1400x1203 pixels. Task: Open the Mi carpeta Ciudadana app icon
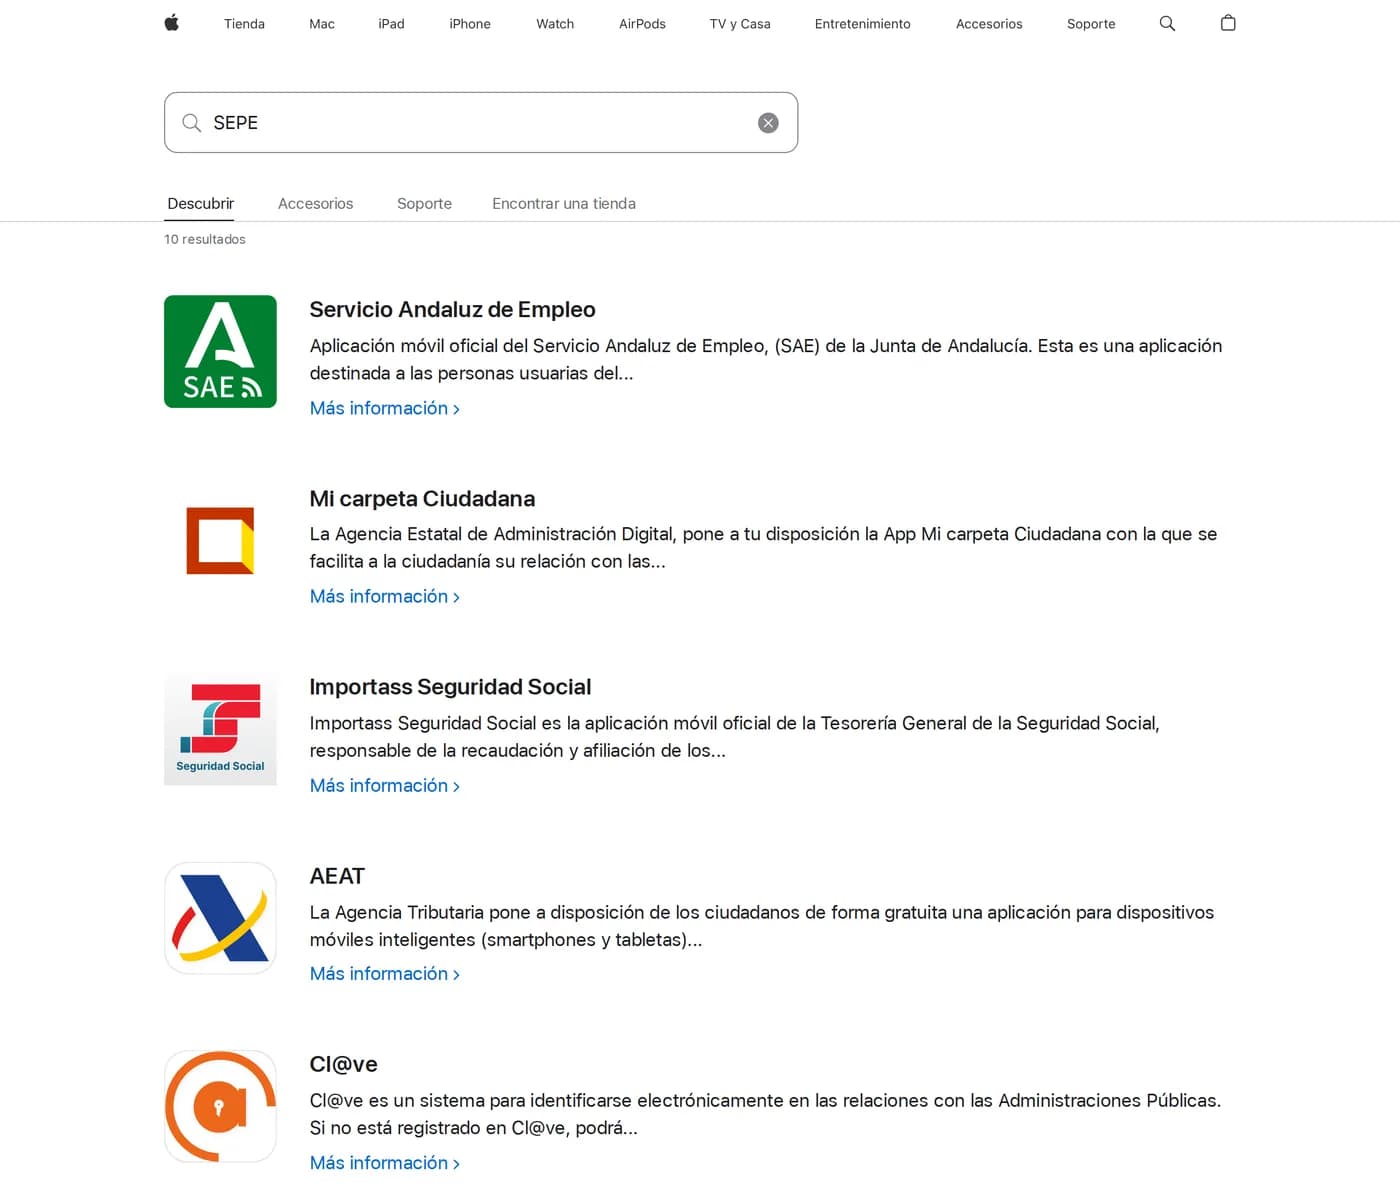[x=220, y=540]
